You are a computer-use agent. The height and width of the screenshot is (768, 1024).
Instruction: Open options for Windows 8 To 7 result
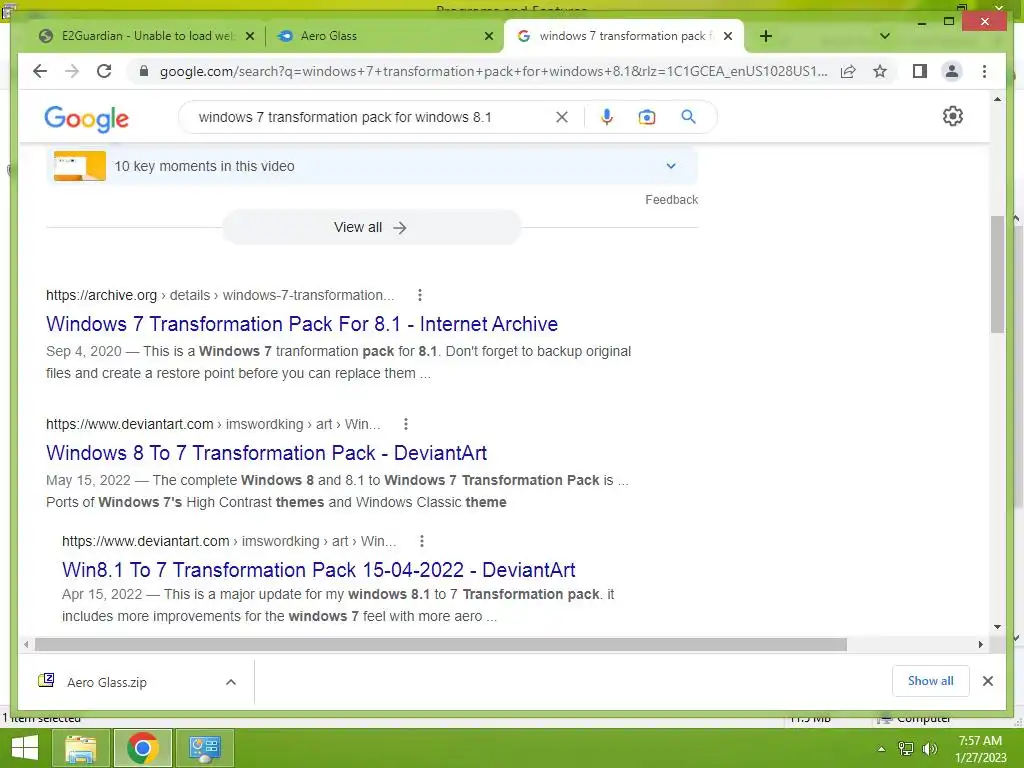[x=406, y=424]
